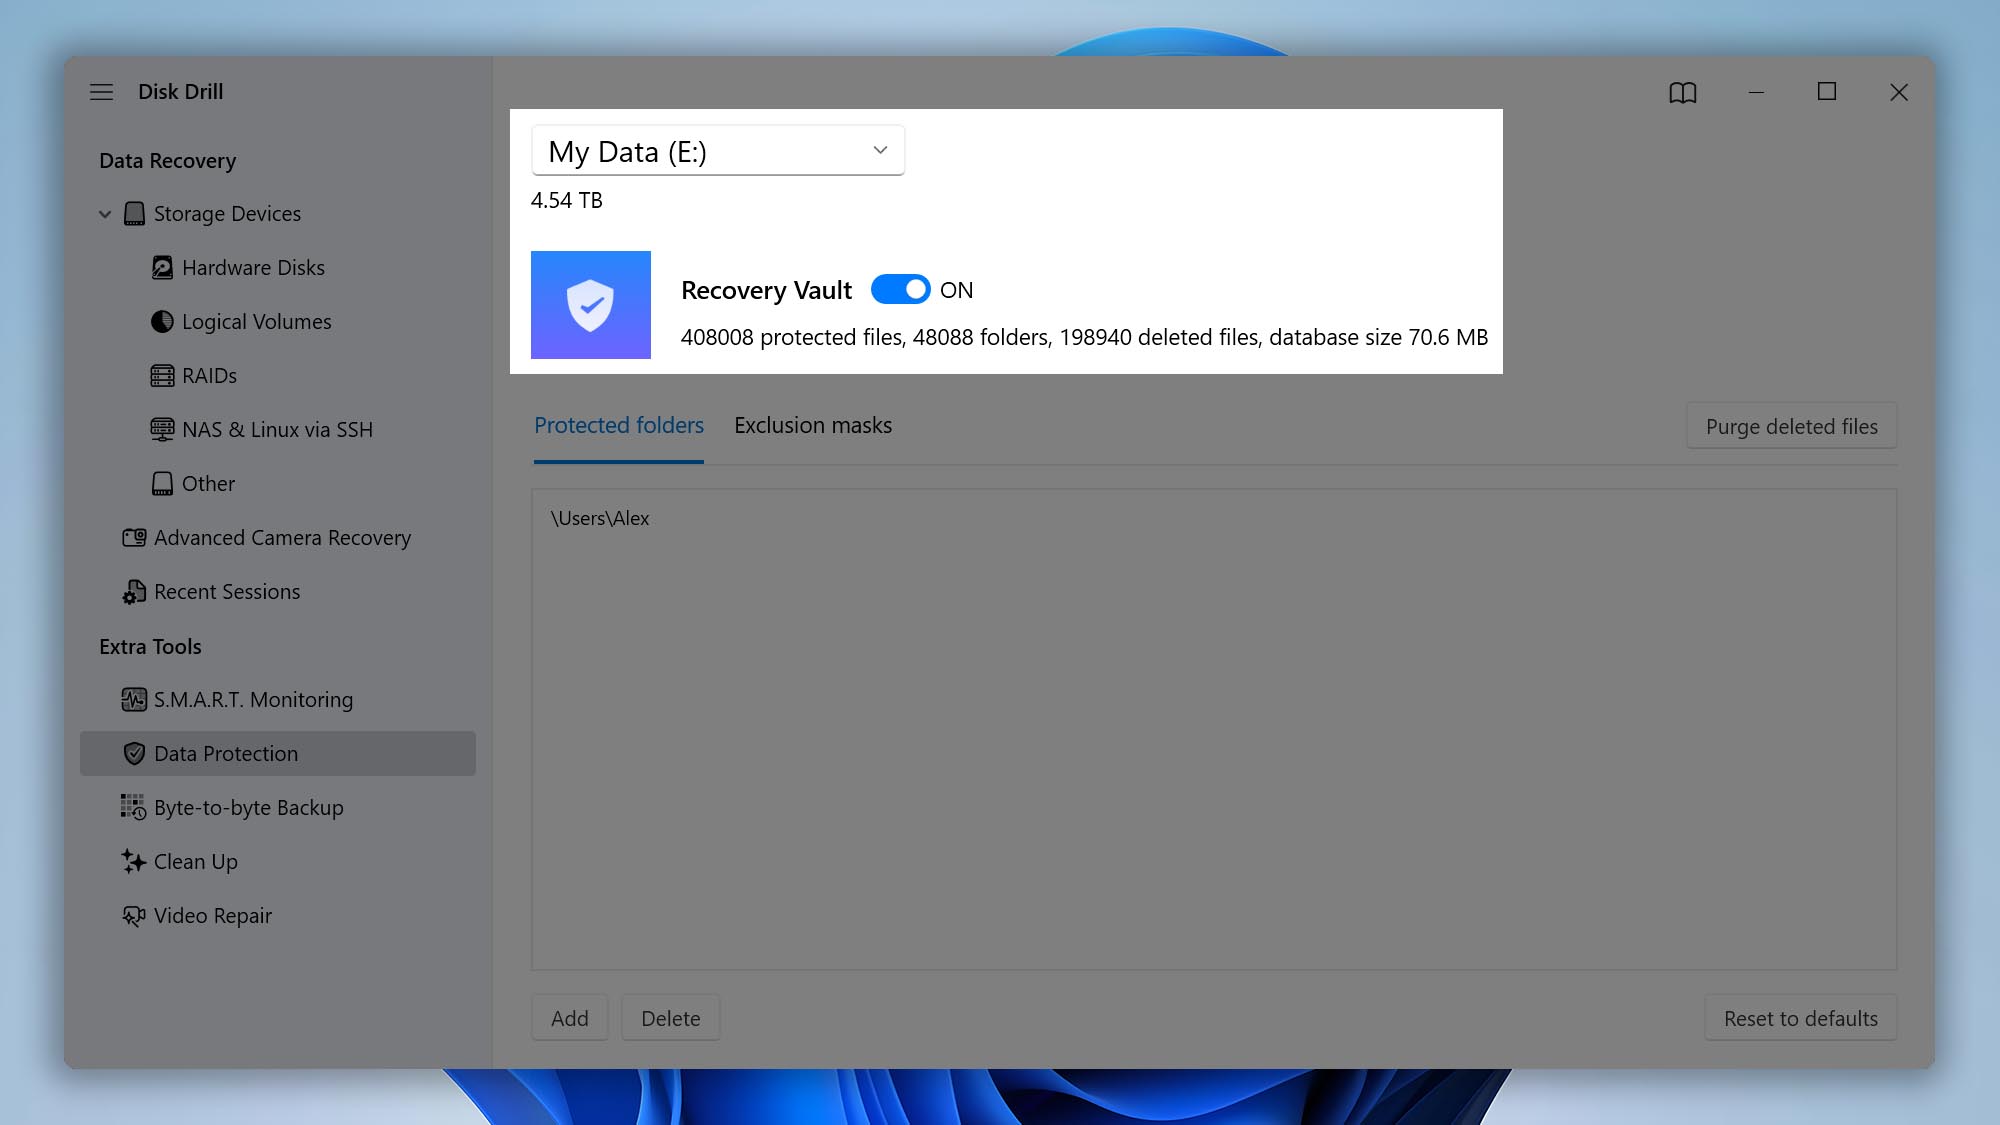
Task: Close the Disk Drill window
Action: pos(1899,92)
